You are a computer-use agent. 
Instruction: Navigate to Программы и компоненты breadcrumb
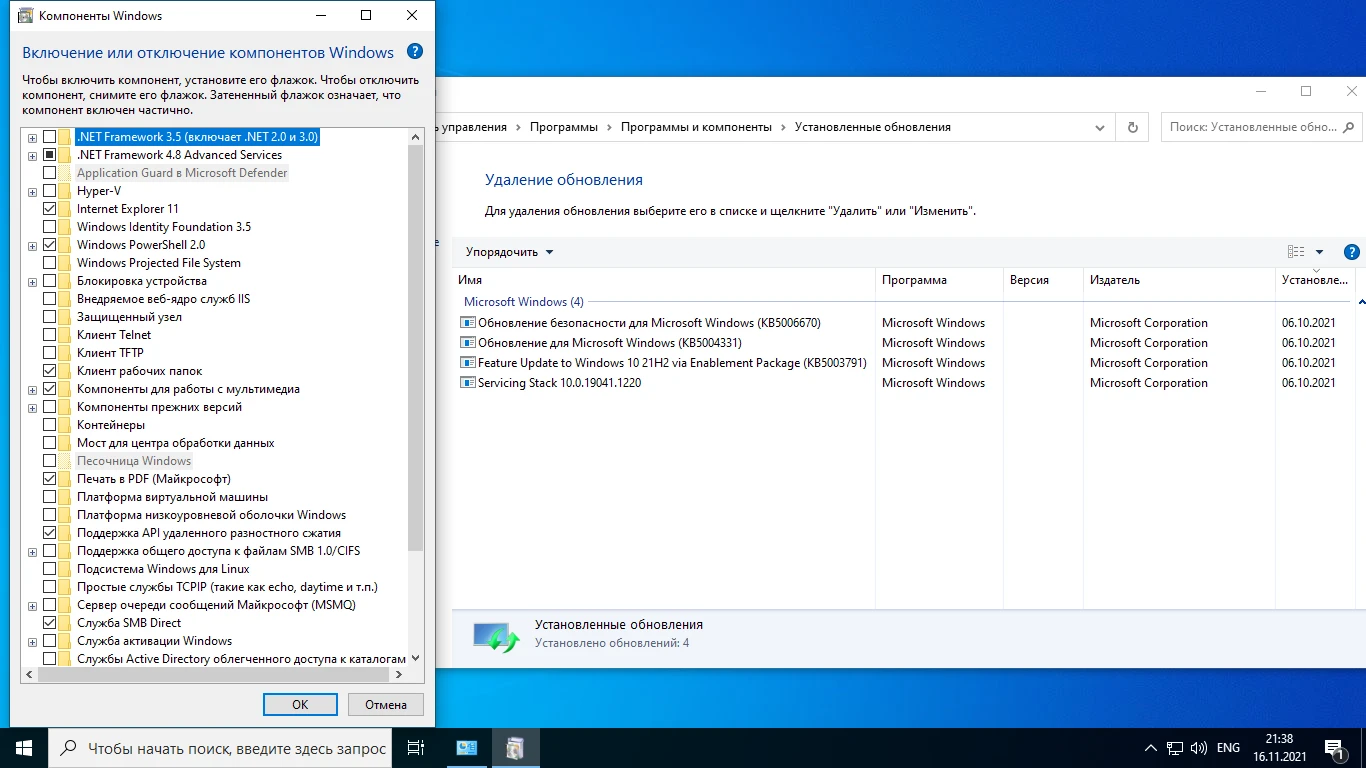coord(696,127)
